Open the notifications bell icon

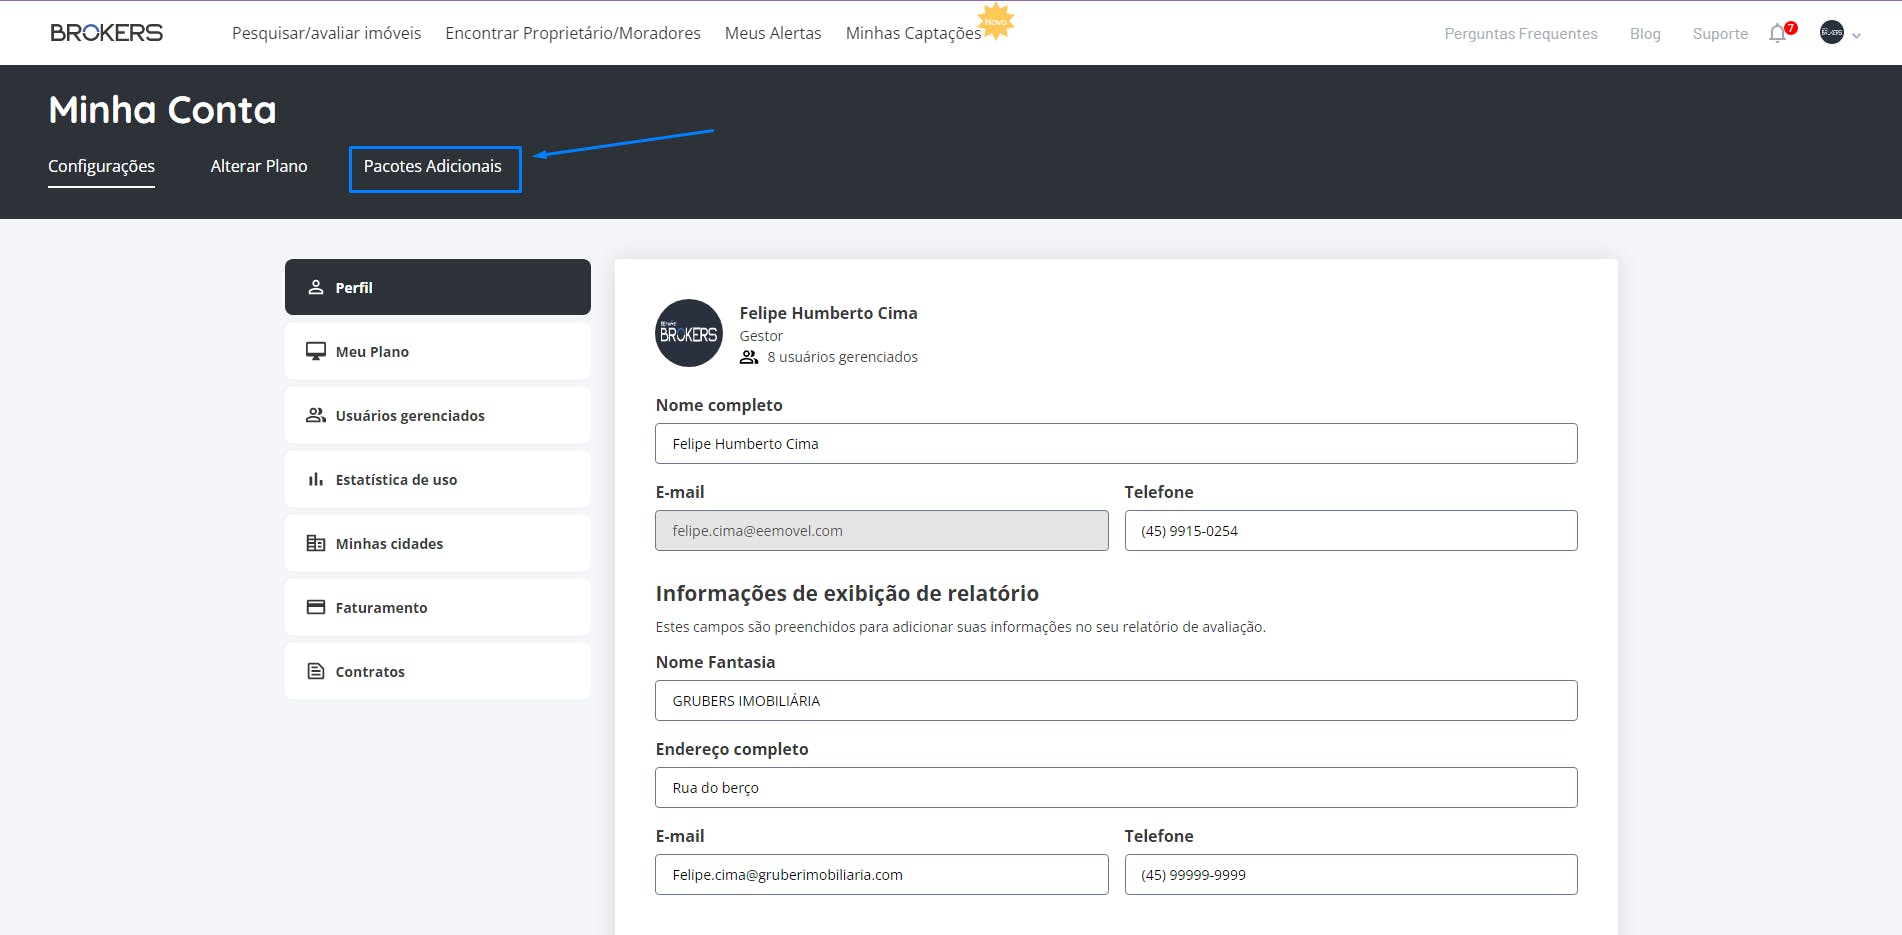[1778, 34]
